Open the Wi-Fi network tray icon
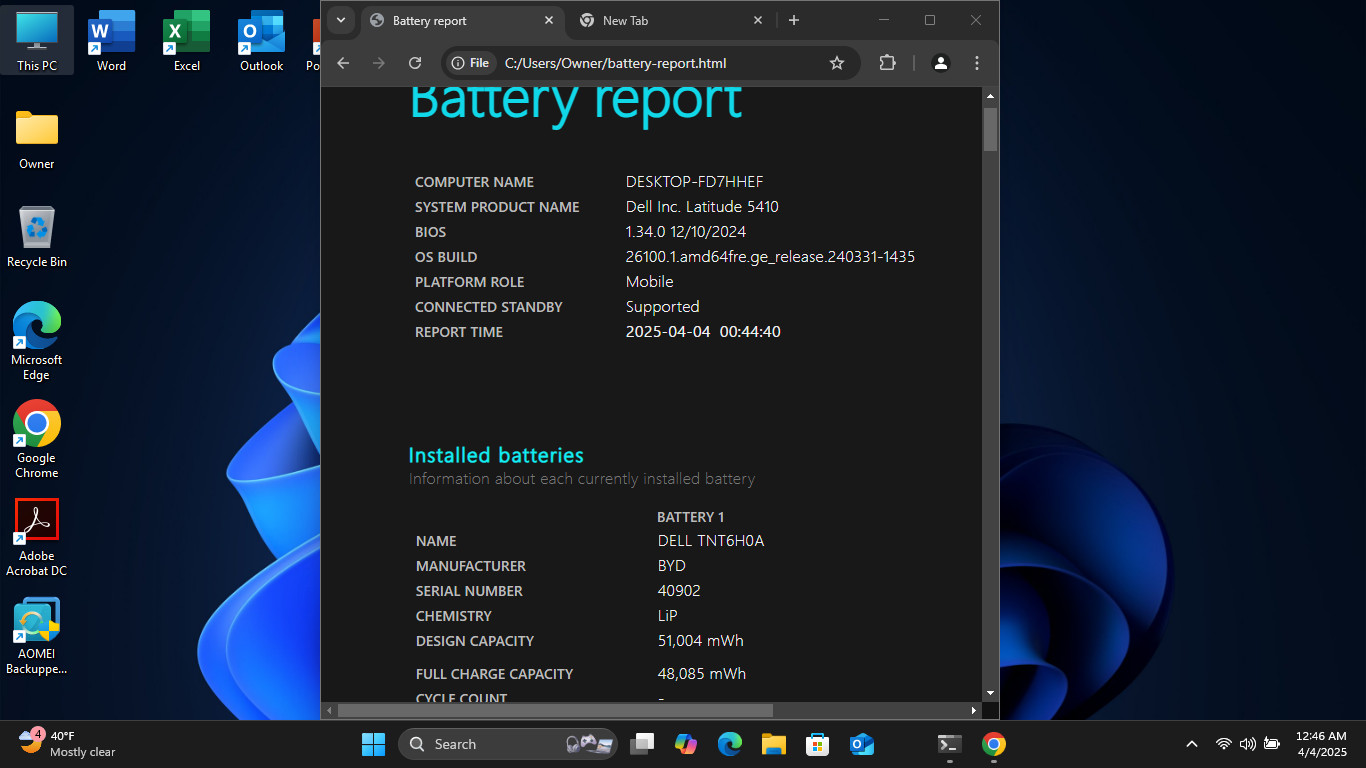The image size is (1366, 768). [1223, 744]
